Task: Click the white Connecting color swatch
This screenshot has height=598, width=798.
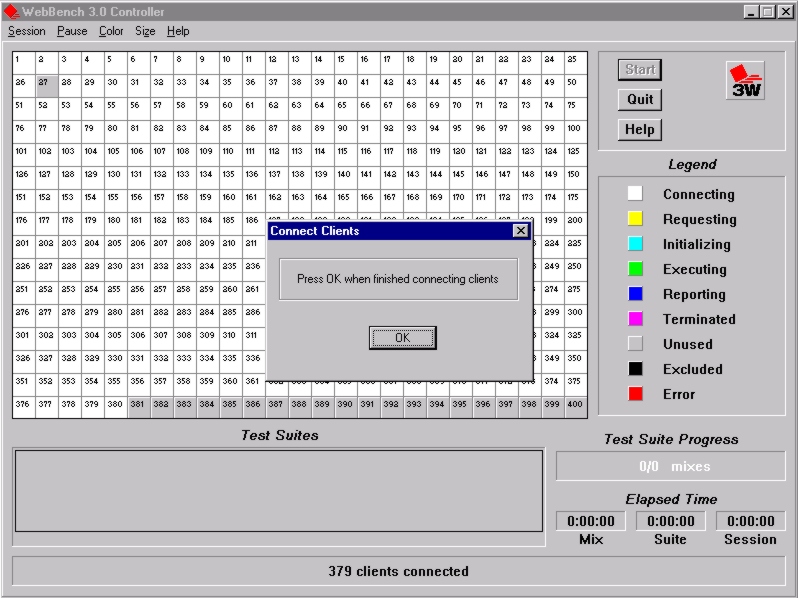Action: point(634,194)
